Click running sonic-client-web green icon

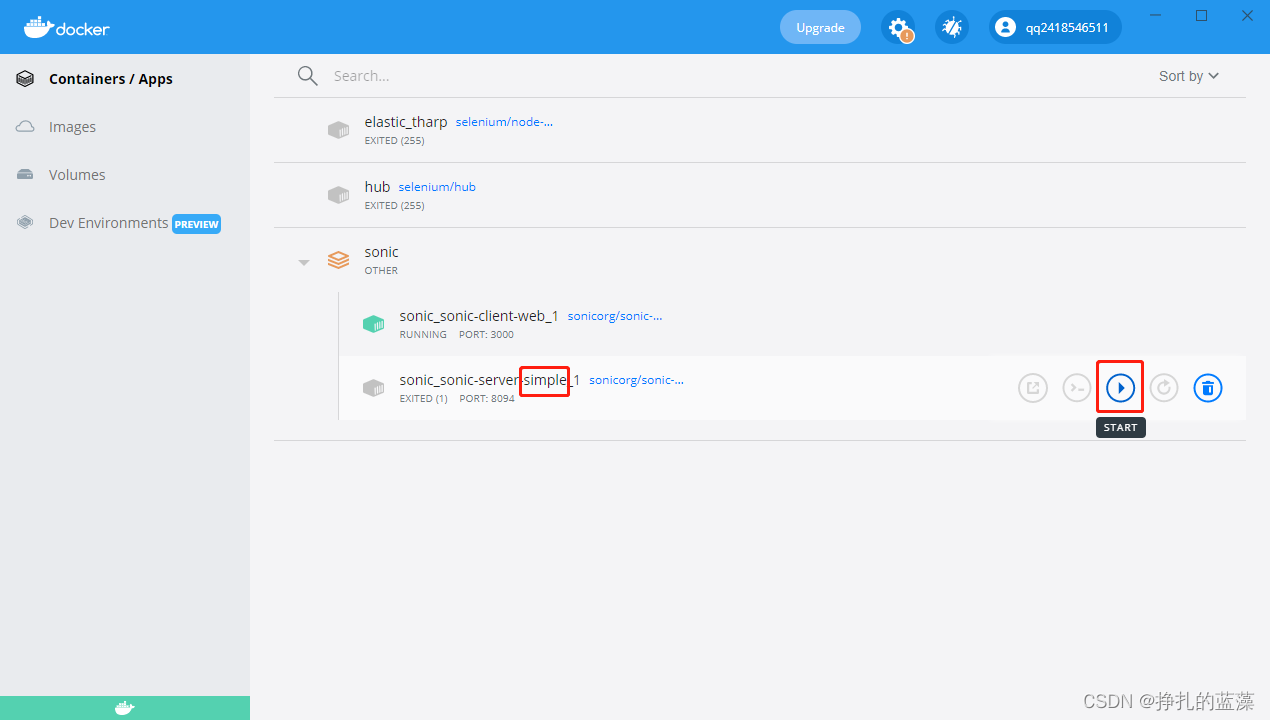[x=373, y=324]
